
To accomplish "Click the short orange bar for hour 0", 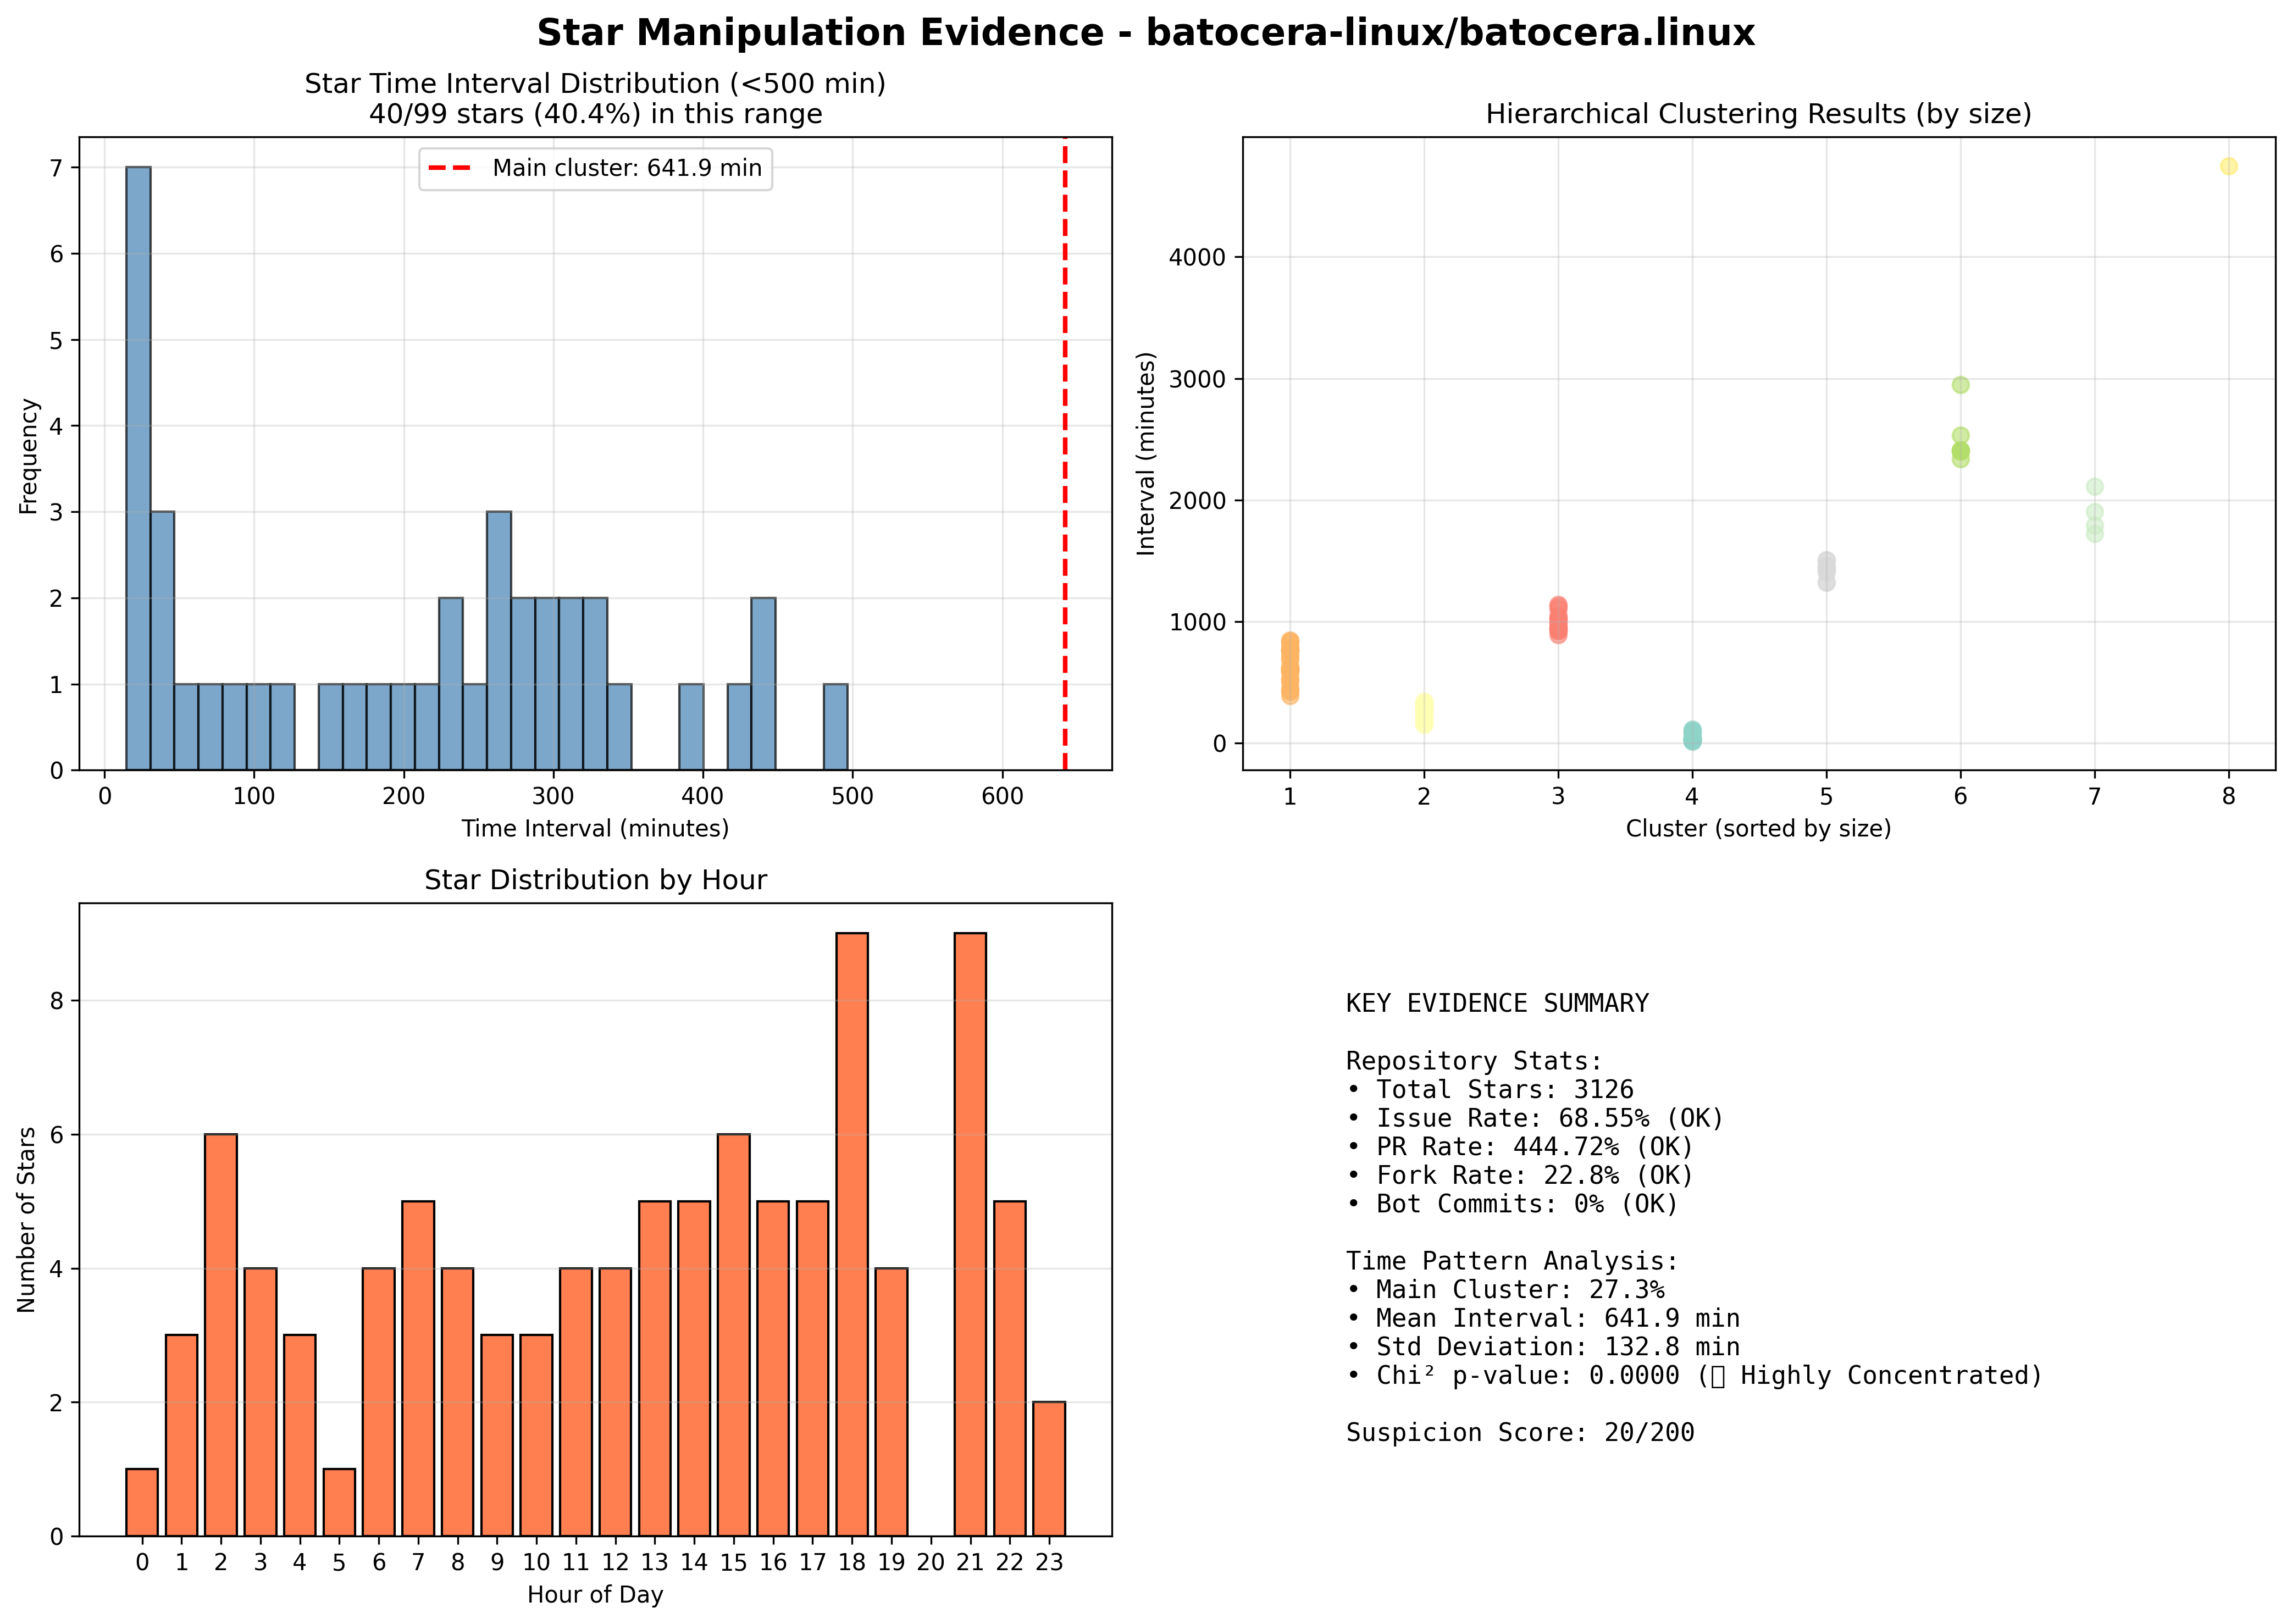I will coord(142,1502).
